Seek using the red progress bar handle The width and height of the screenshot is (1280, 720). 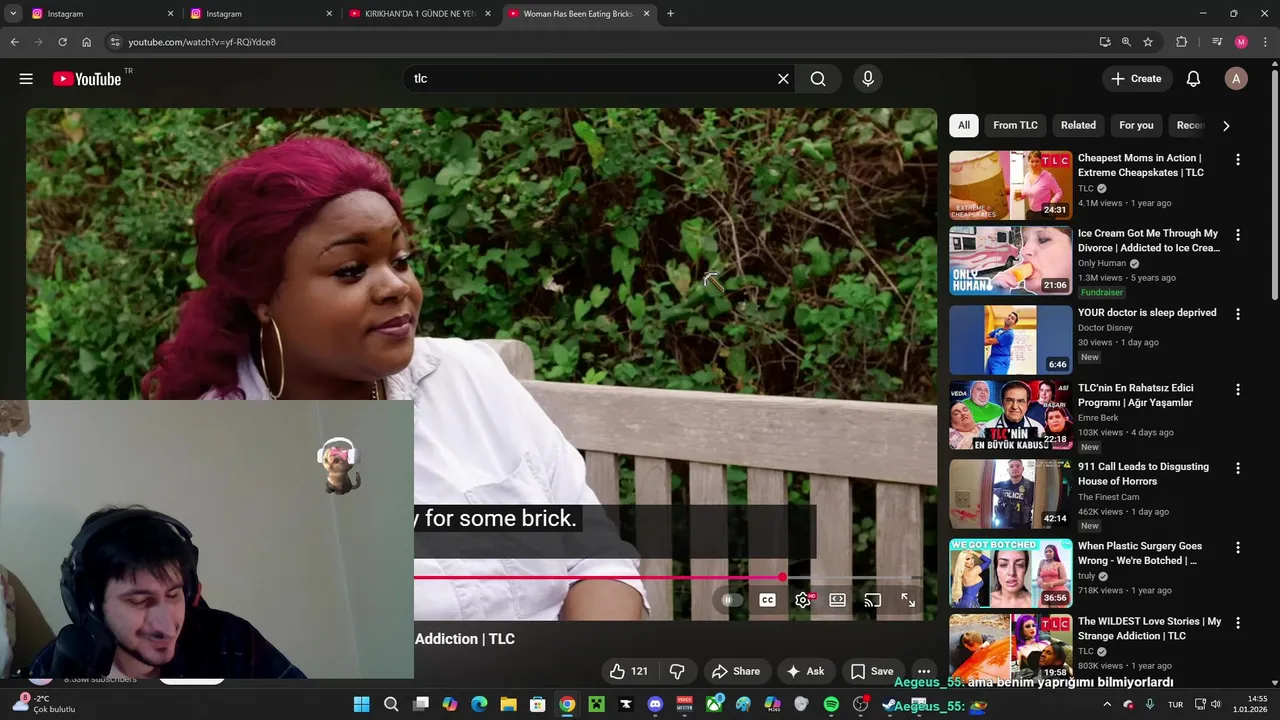tap(782, 577)
